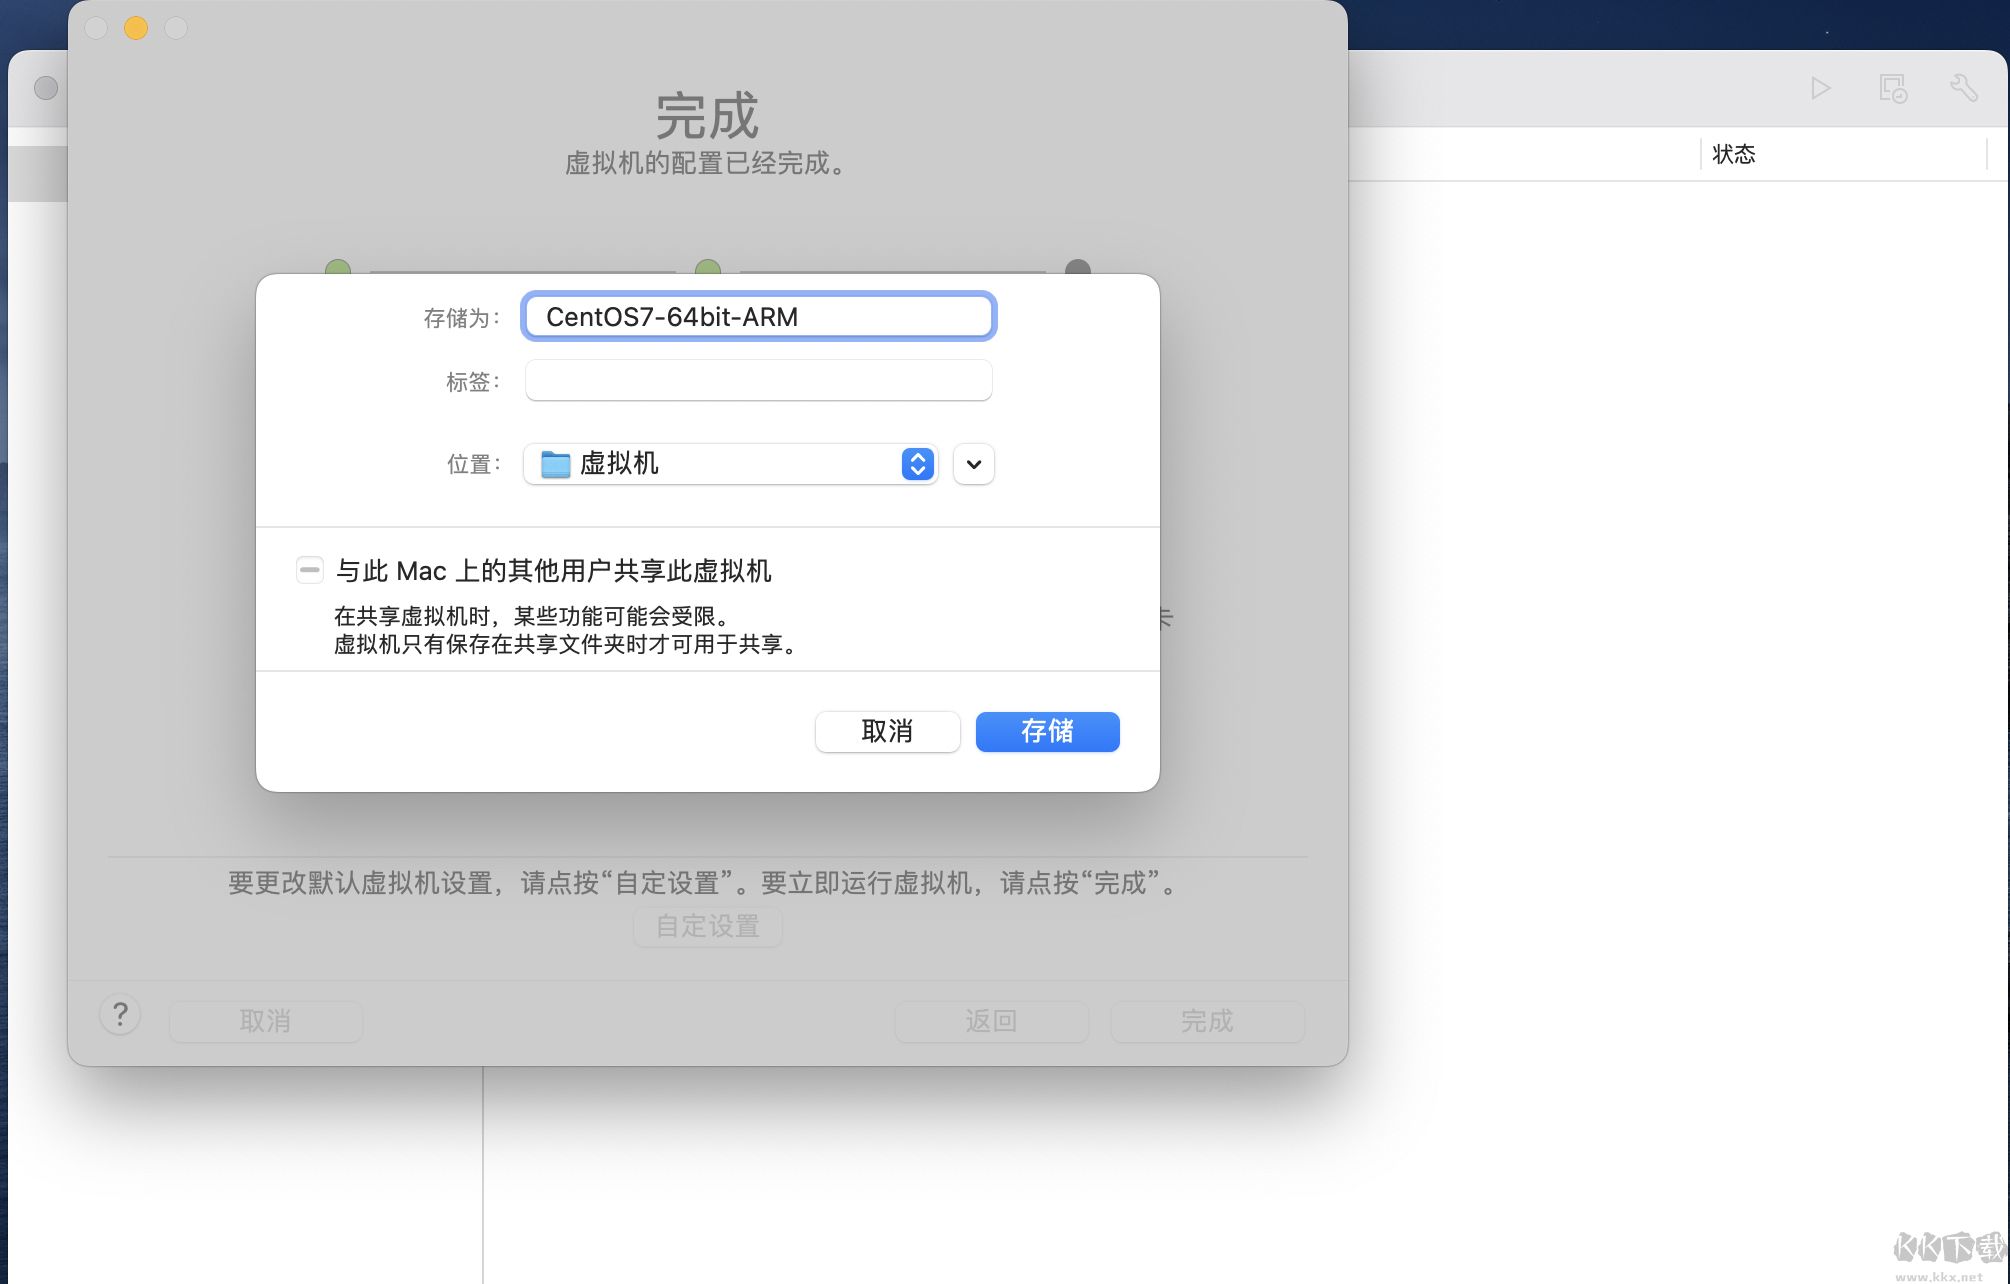Open the 位置 location popup stepper arrows
This screenshot has width=2010, height=1284.
917,464
